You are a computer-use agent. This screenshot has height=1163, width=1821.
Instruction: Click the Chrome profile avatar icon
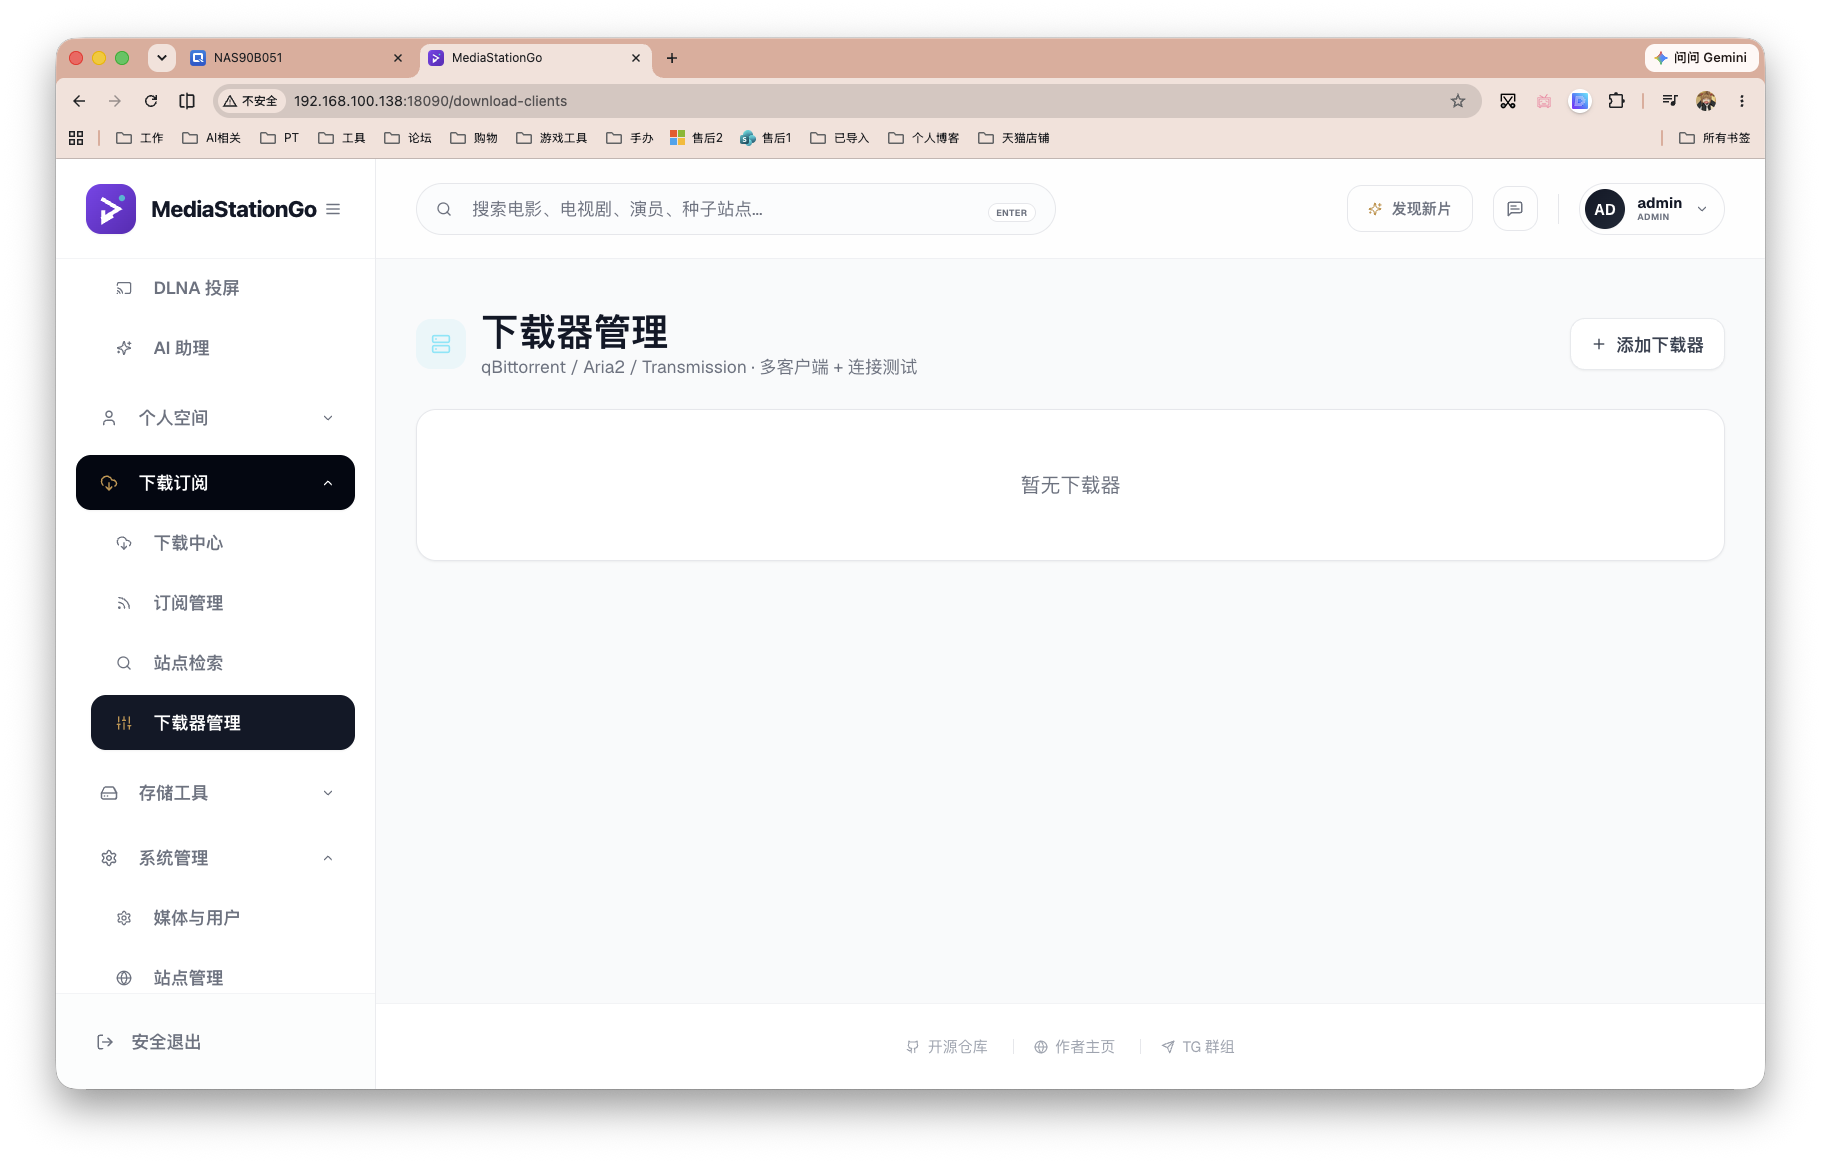[x=1706, y=101]
